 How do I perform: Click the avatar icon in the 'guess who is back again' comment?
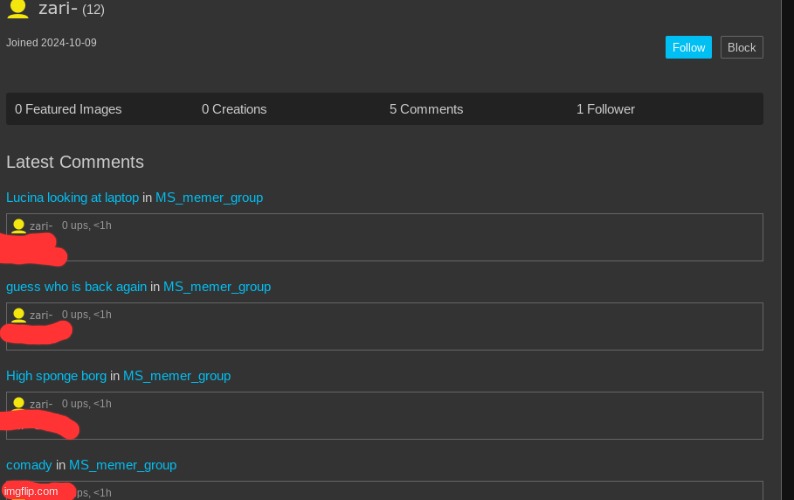(18, 315)
